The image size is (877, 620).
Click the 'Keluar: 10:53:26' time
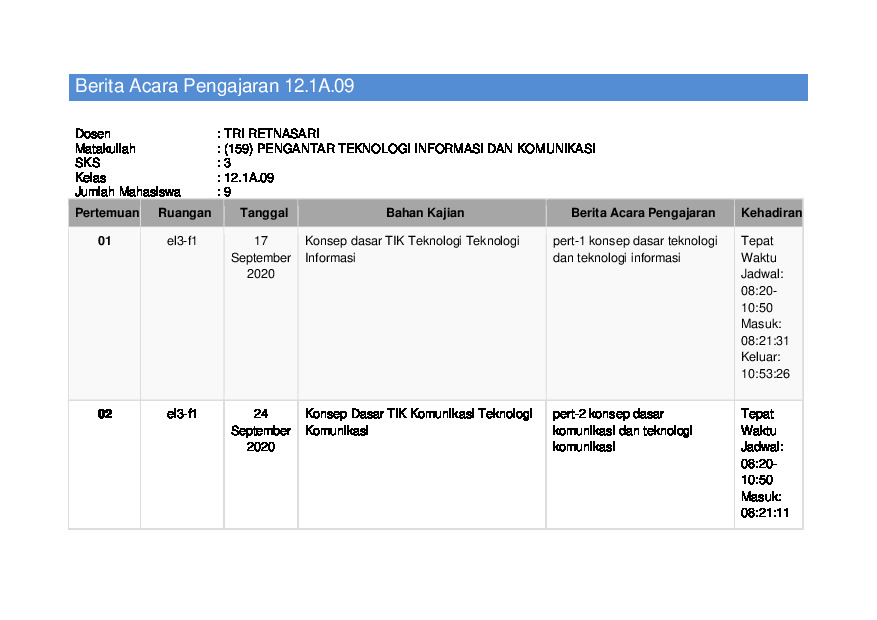click(765, 366)
